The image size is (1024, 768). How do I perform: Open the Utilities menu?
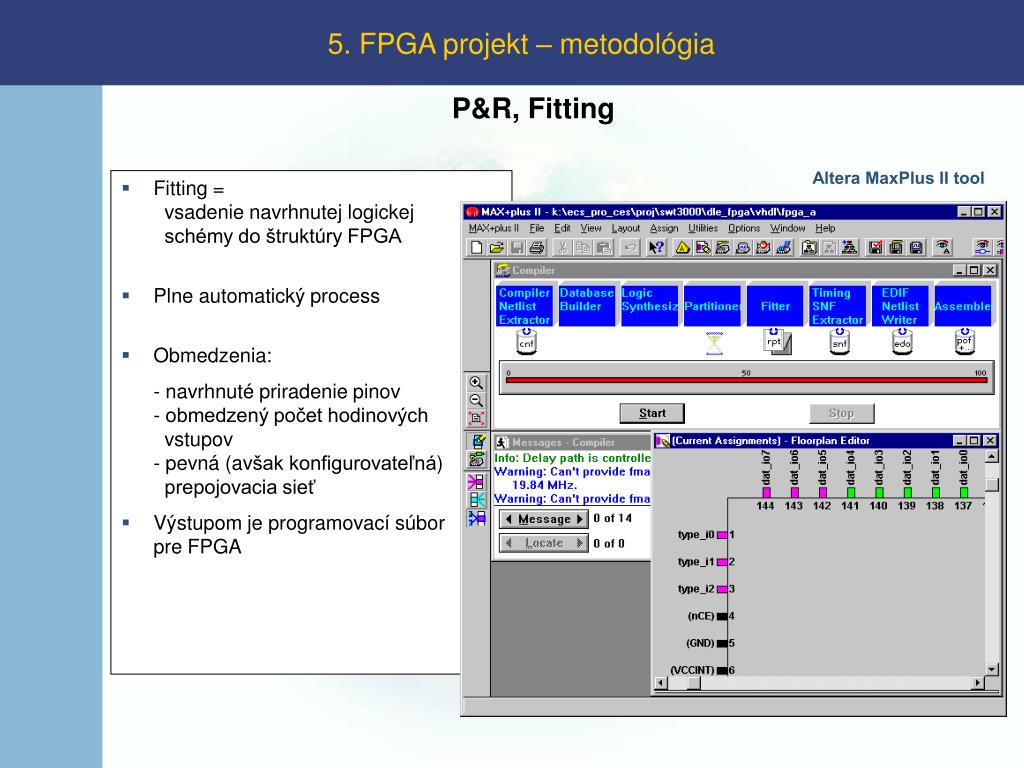click(703, 228)
